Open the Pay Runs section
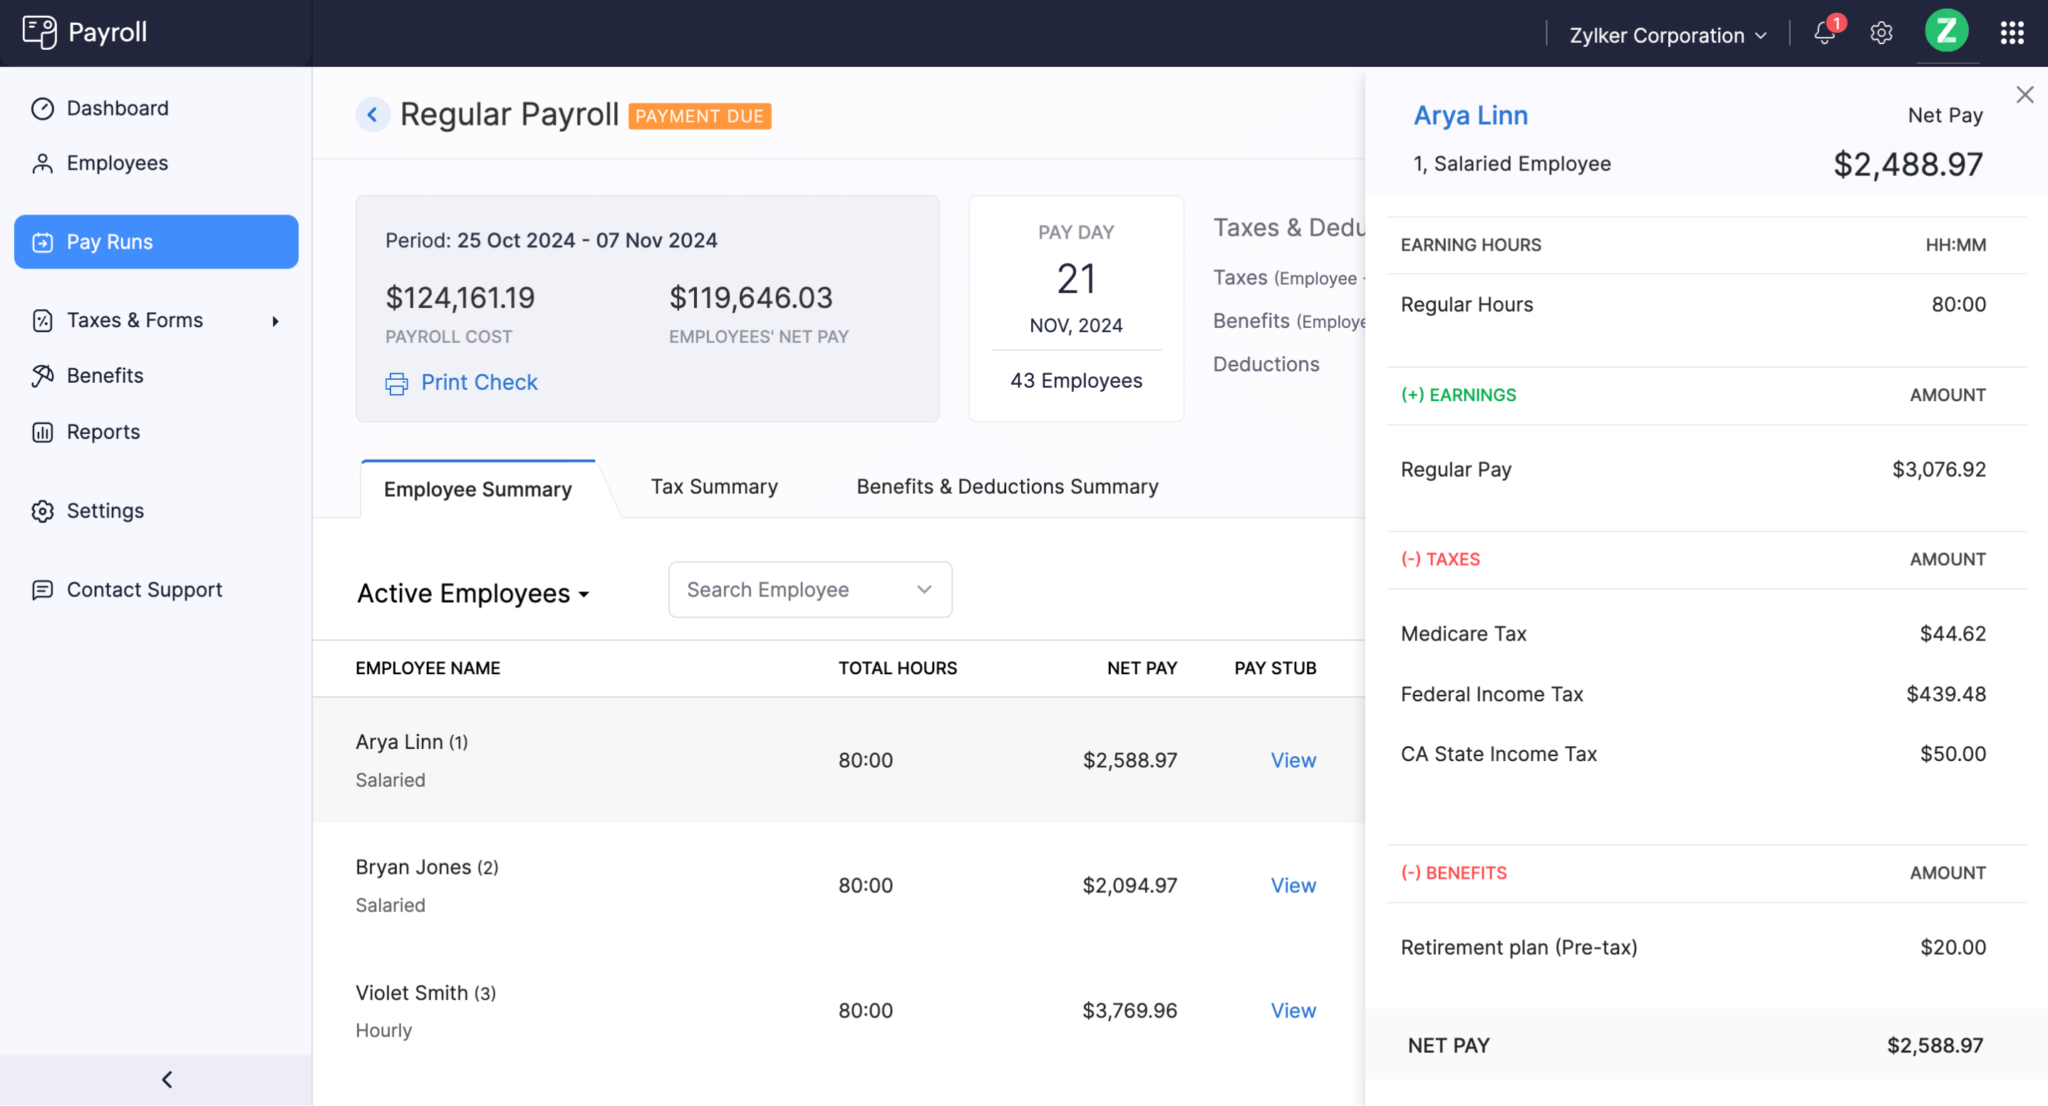 pyautogui.click(x=110, y=241)
